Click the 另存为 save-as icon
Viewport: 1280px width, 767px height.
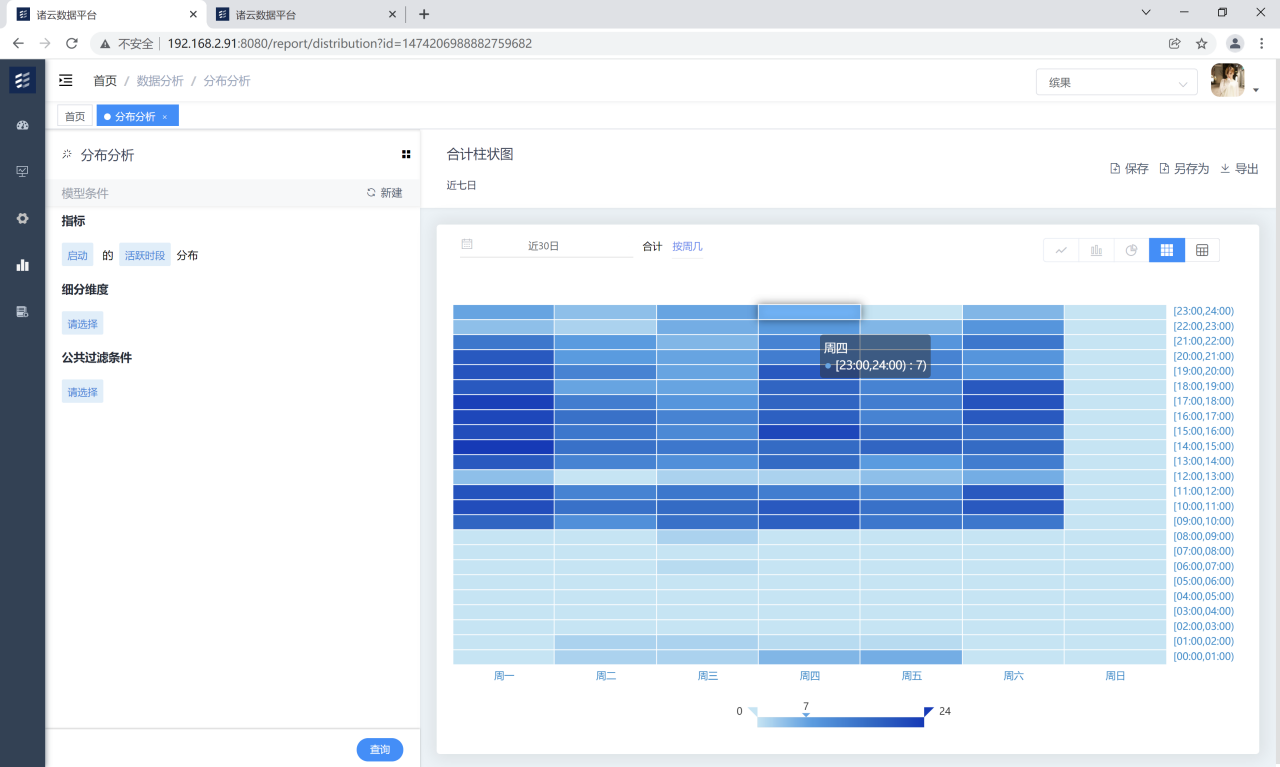1164,169
